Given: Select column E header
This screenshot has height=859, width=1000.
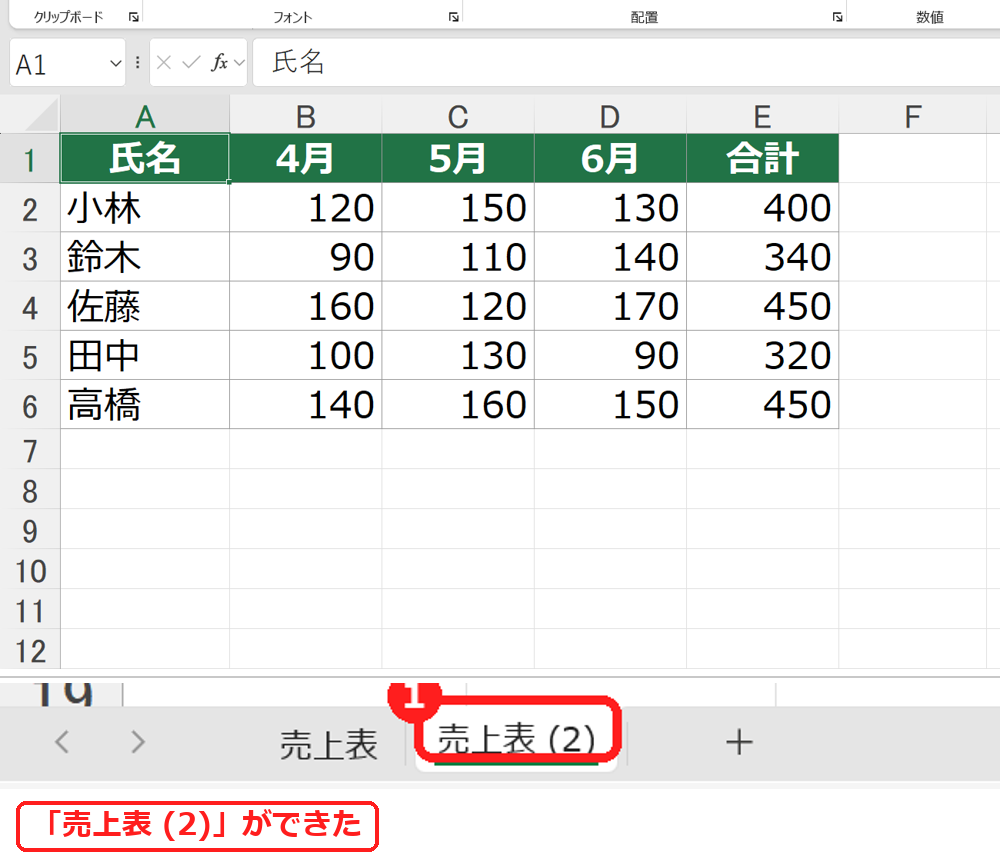Looking at the screenshot, I should (x=763, y=115).
